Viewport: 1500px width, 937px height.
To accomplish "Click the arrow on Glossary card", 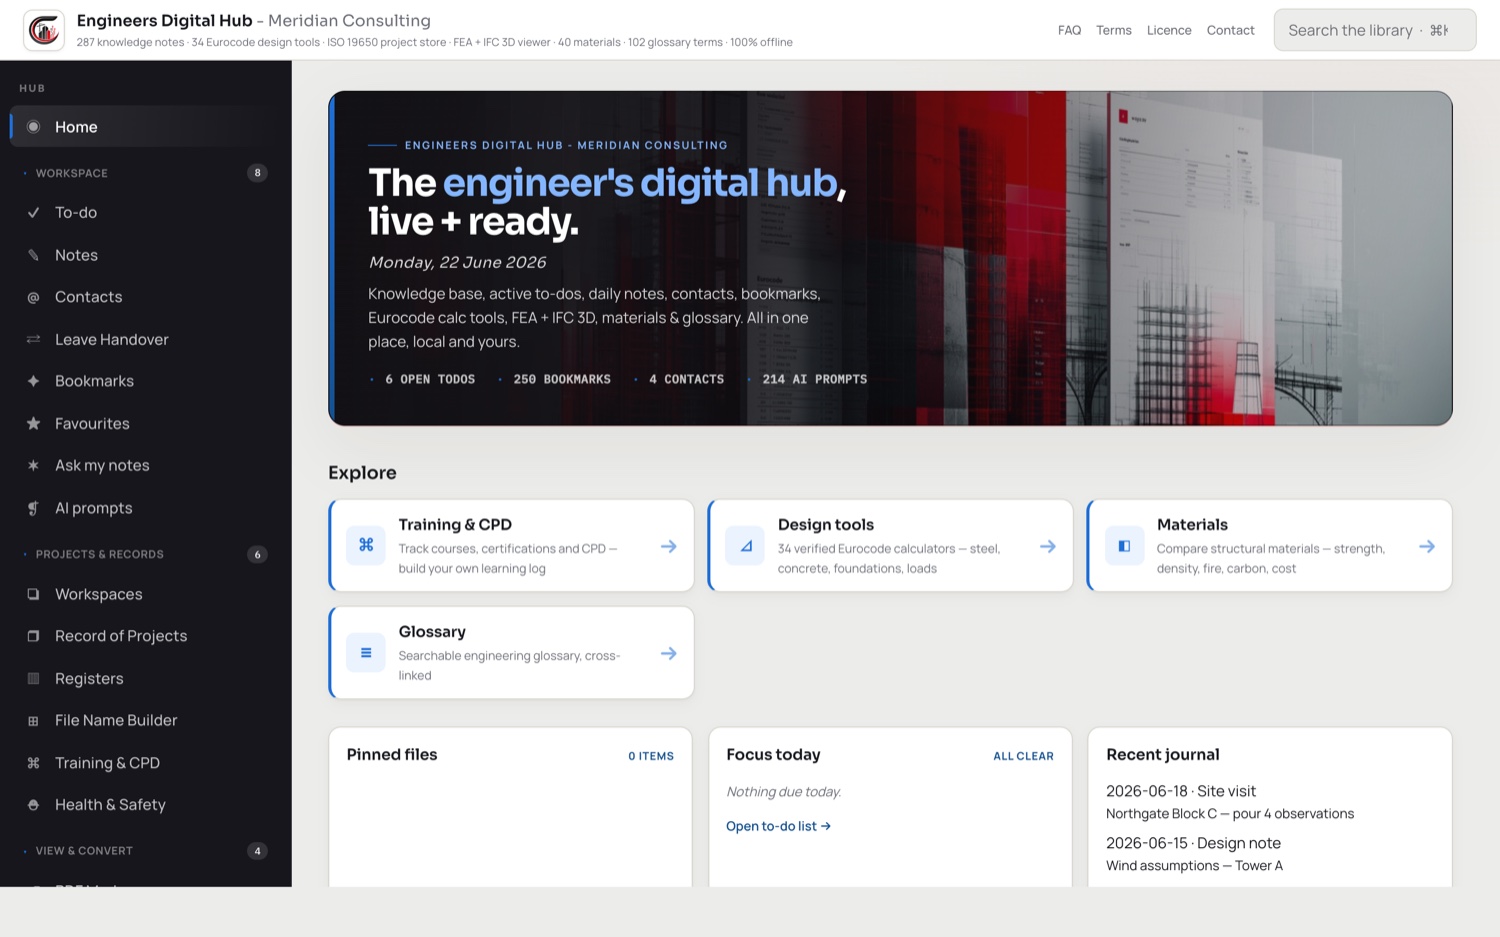I will click(x=669, y=653).
